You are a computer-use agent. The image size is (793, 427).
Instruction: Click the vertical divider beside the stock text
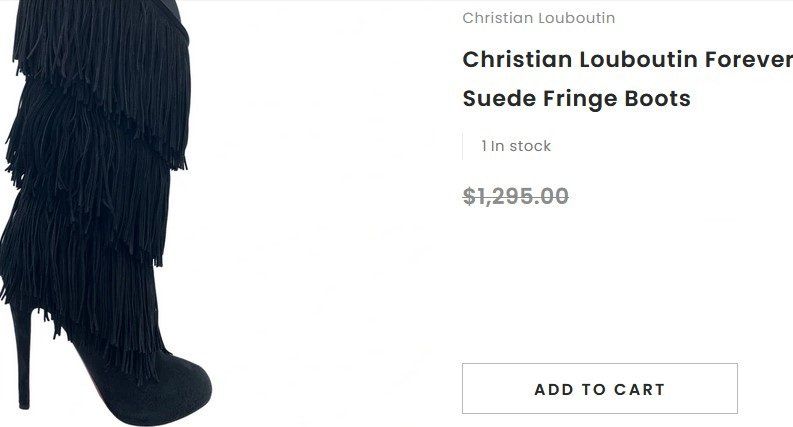tap(463, 146)
